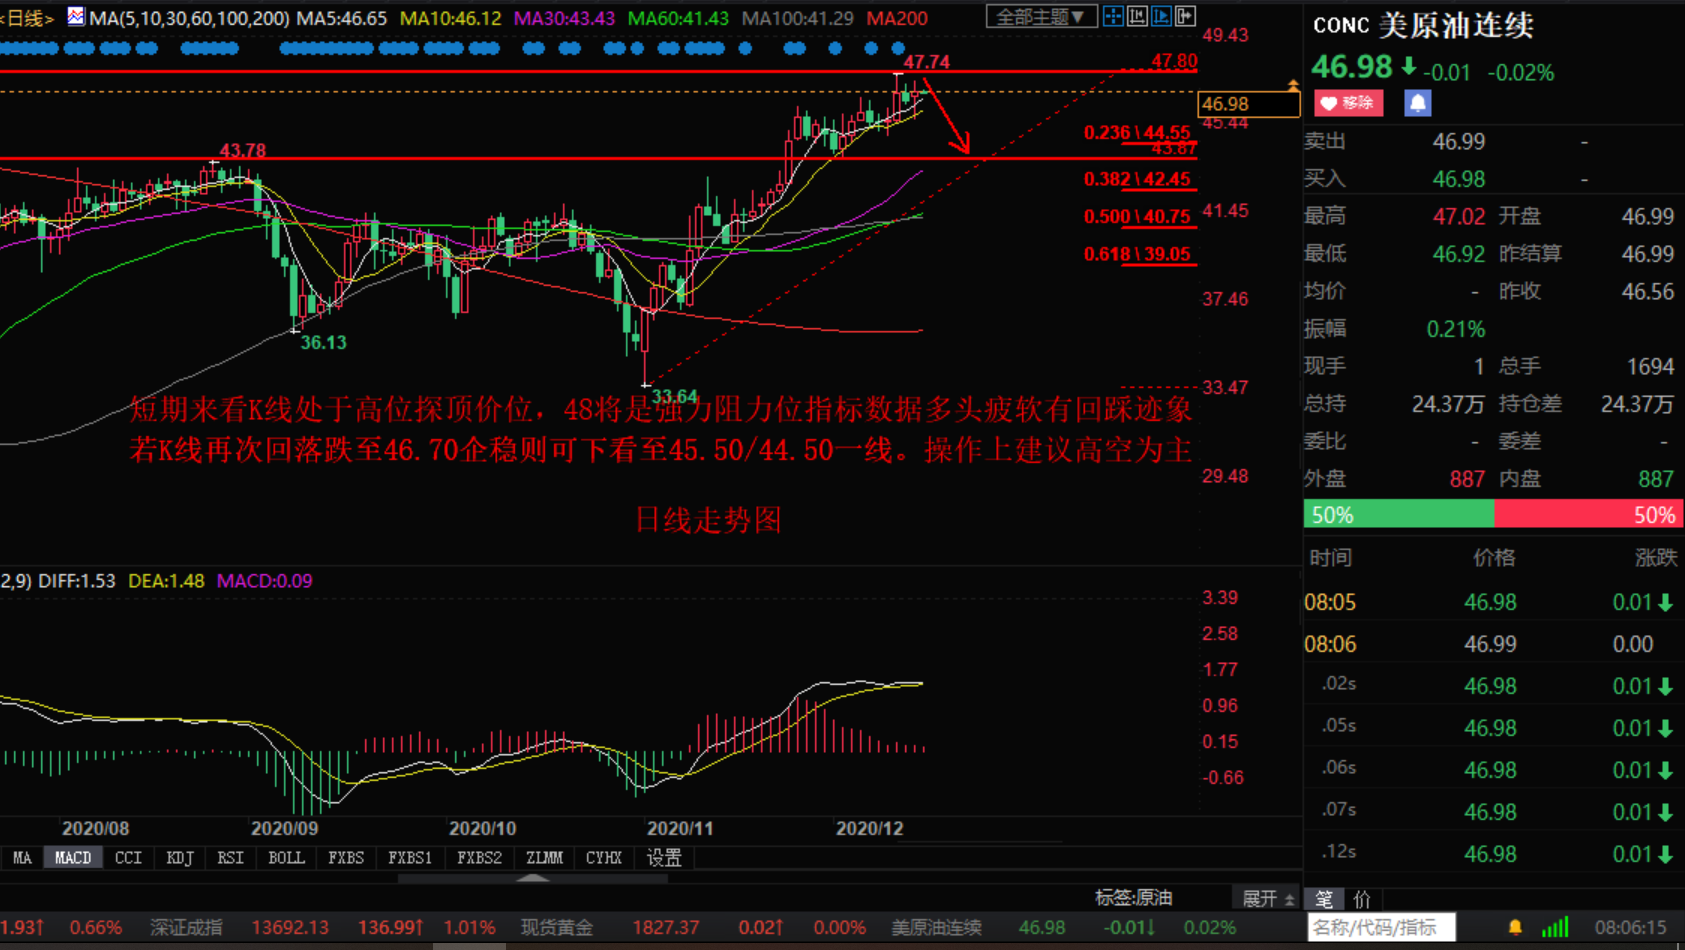1685x950 pixels.
Task: Click the rightmost panel collapse icon above chart
Action: pyautogui.click(x=1185, y=16)
